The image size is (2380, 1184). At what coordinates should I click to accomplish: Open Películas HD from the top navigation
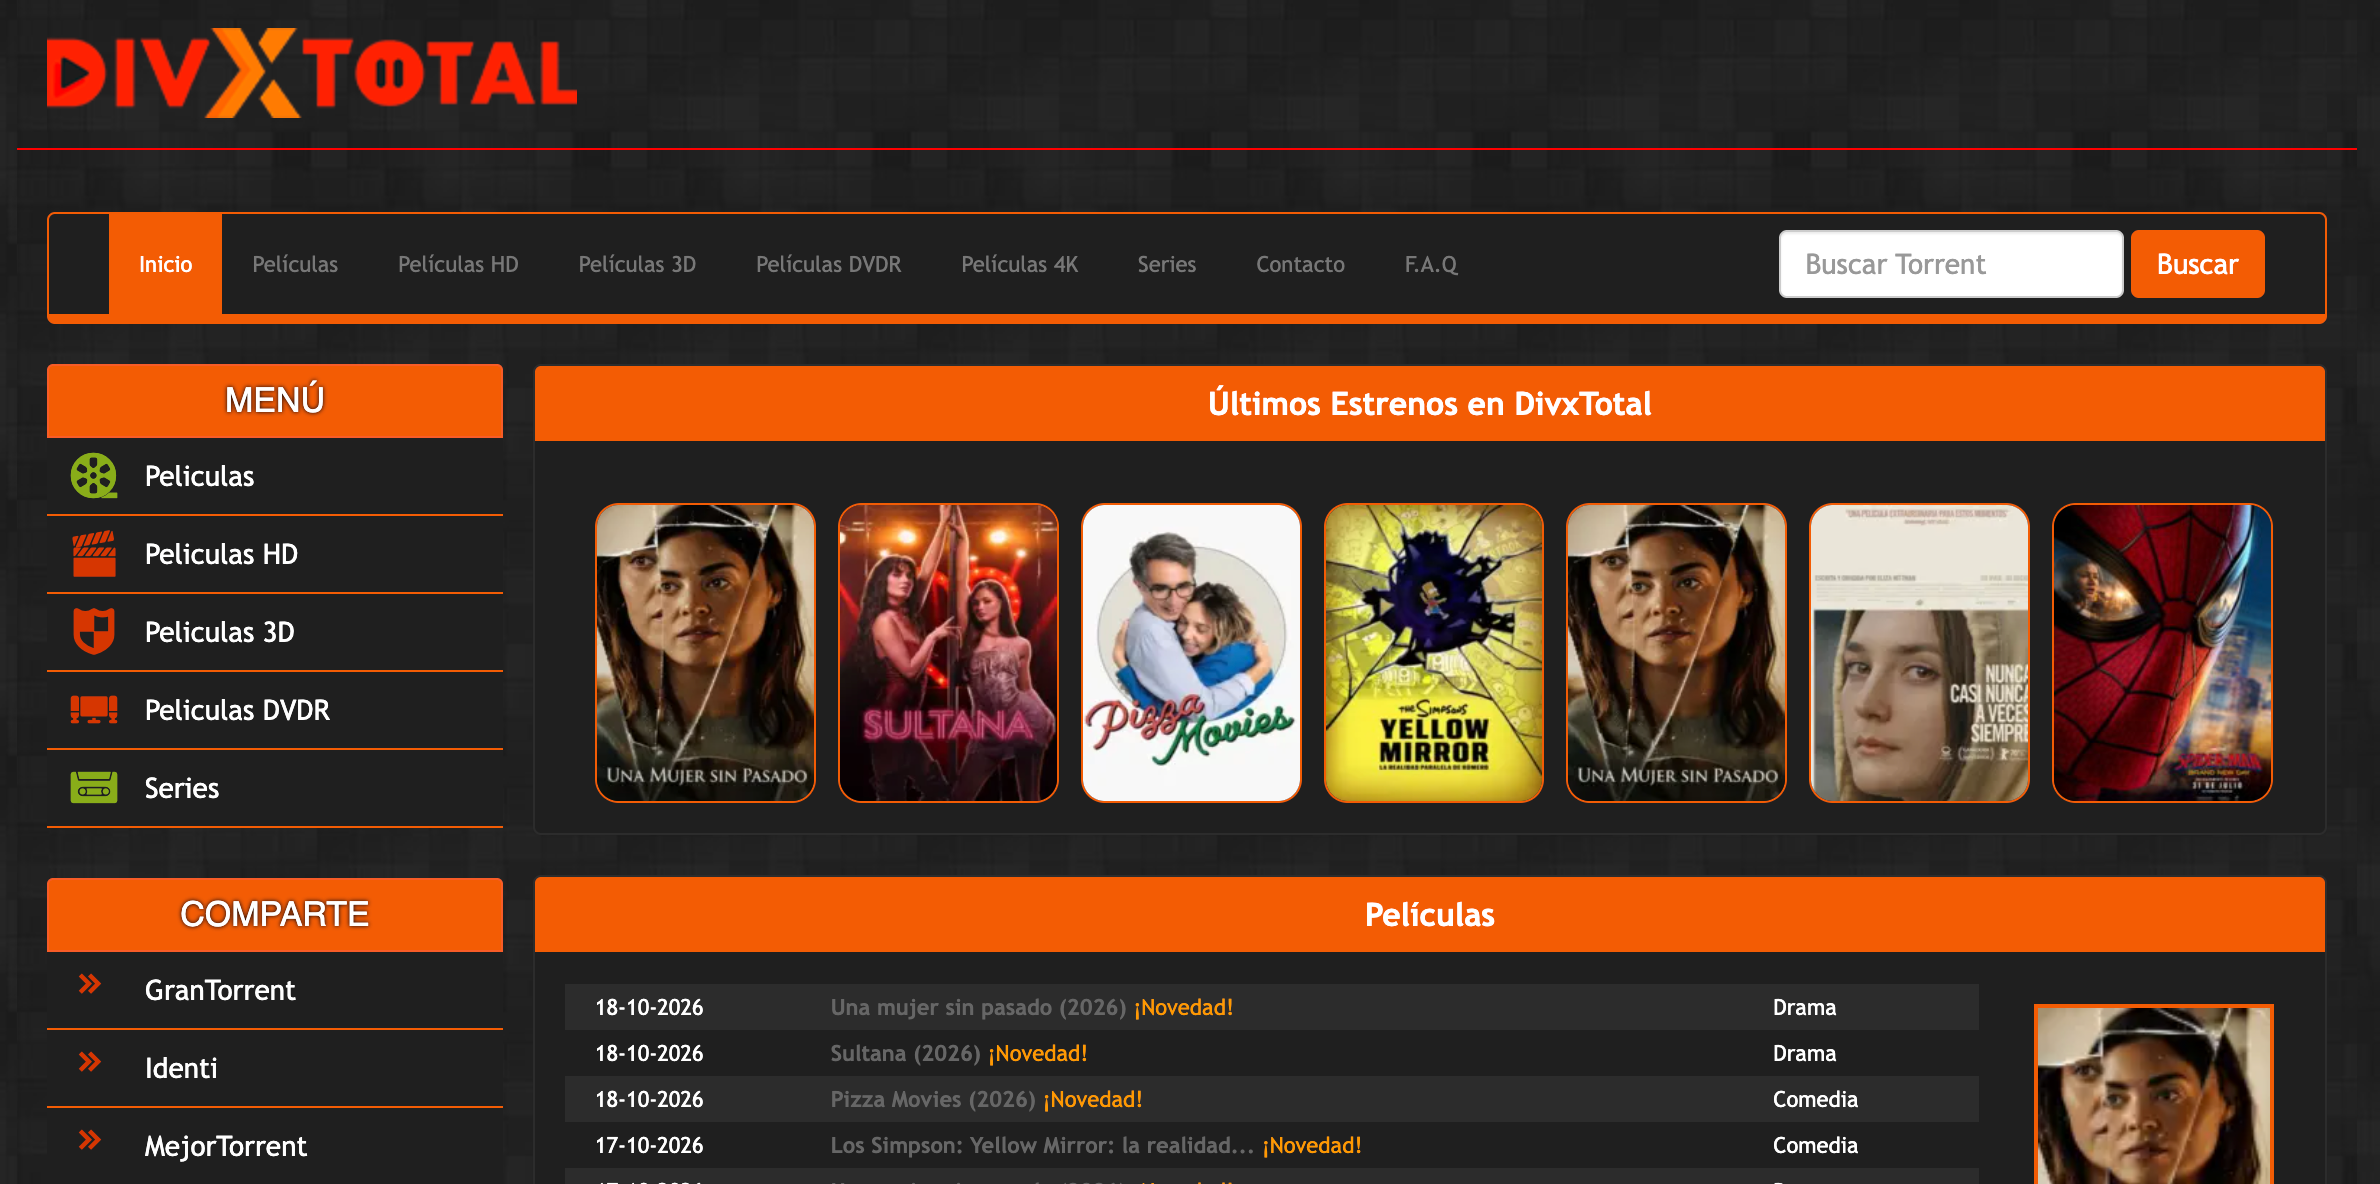[x=458, y=264]
